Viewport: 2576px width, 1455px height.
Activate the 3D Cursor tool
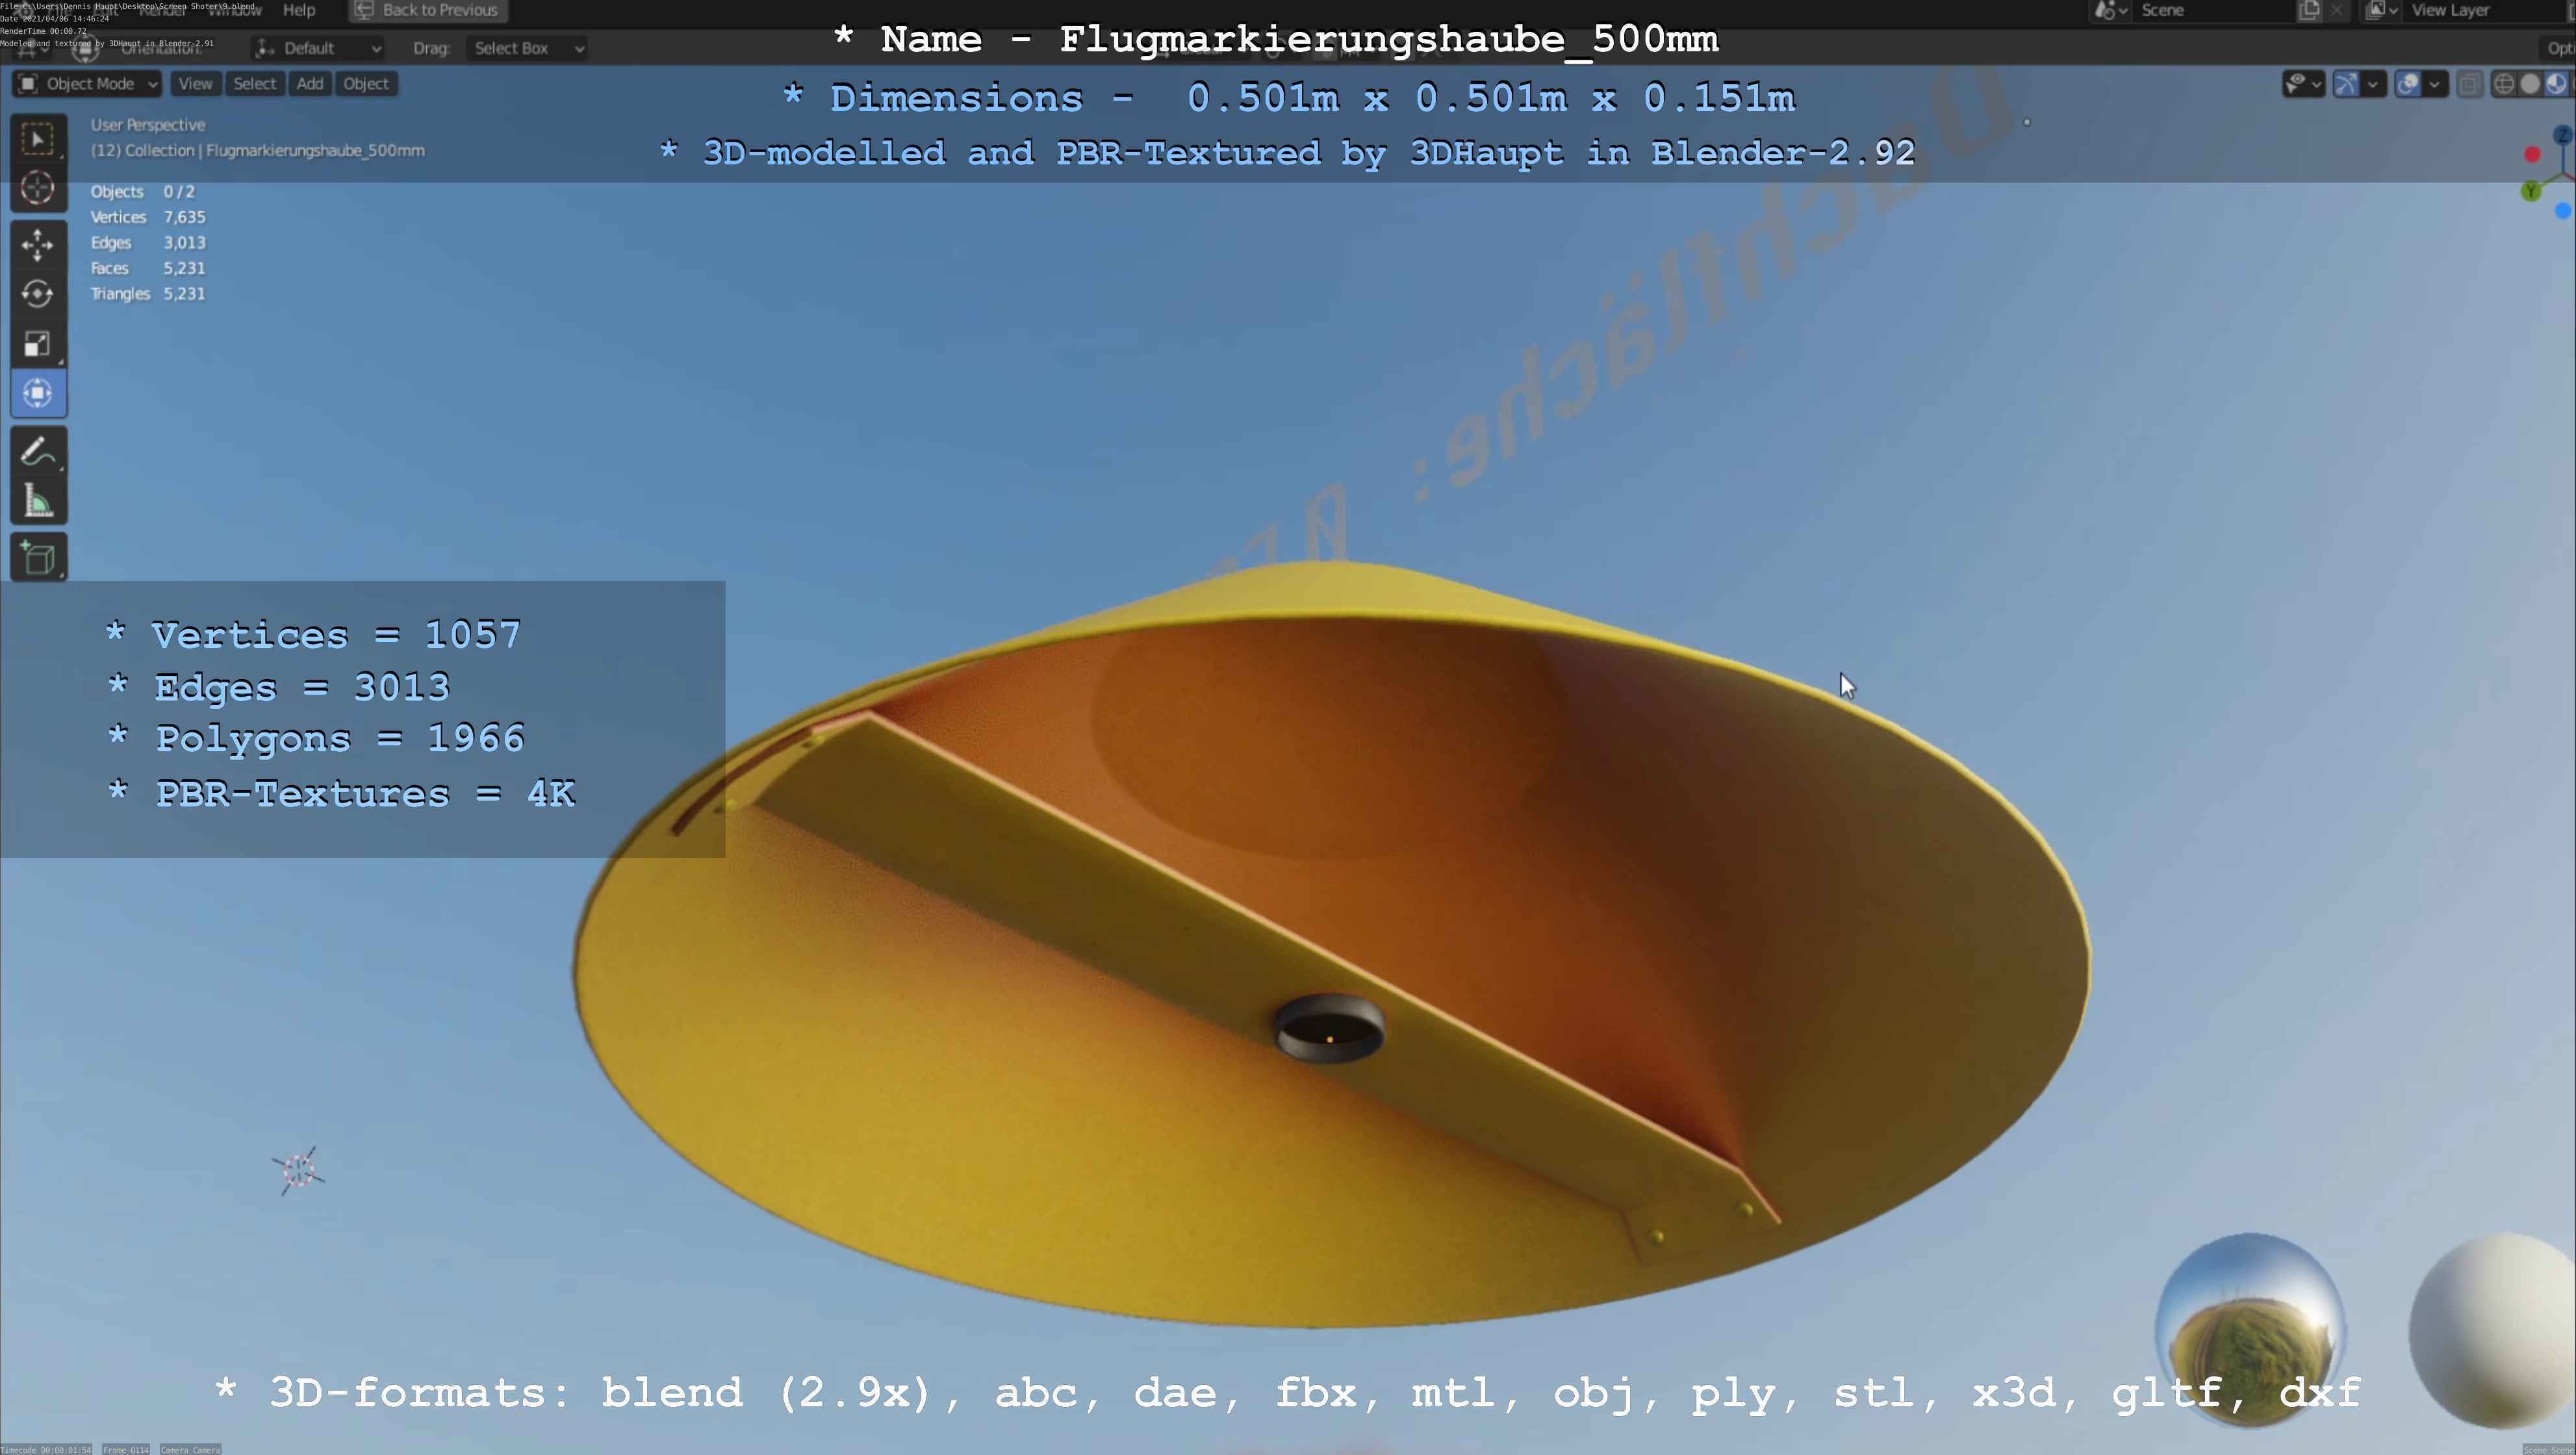pos(38,188)
